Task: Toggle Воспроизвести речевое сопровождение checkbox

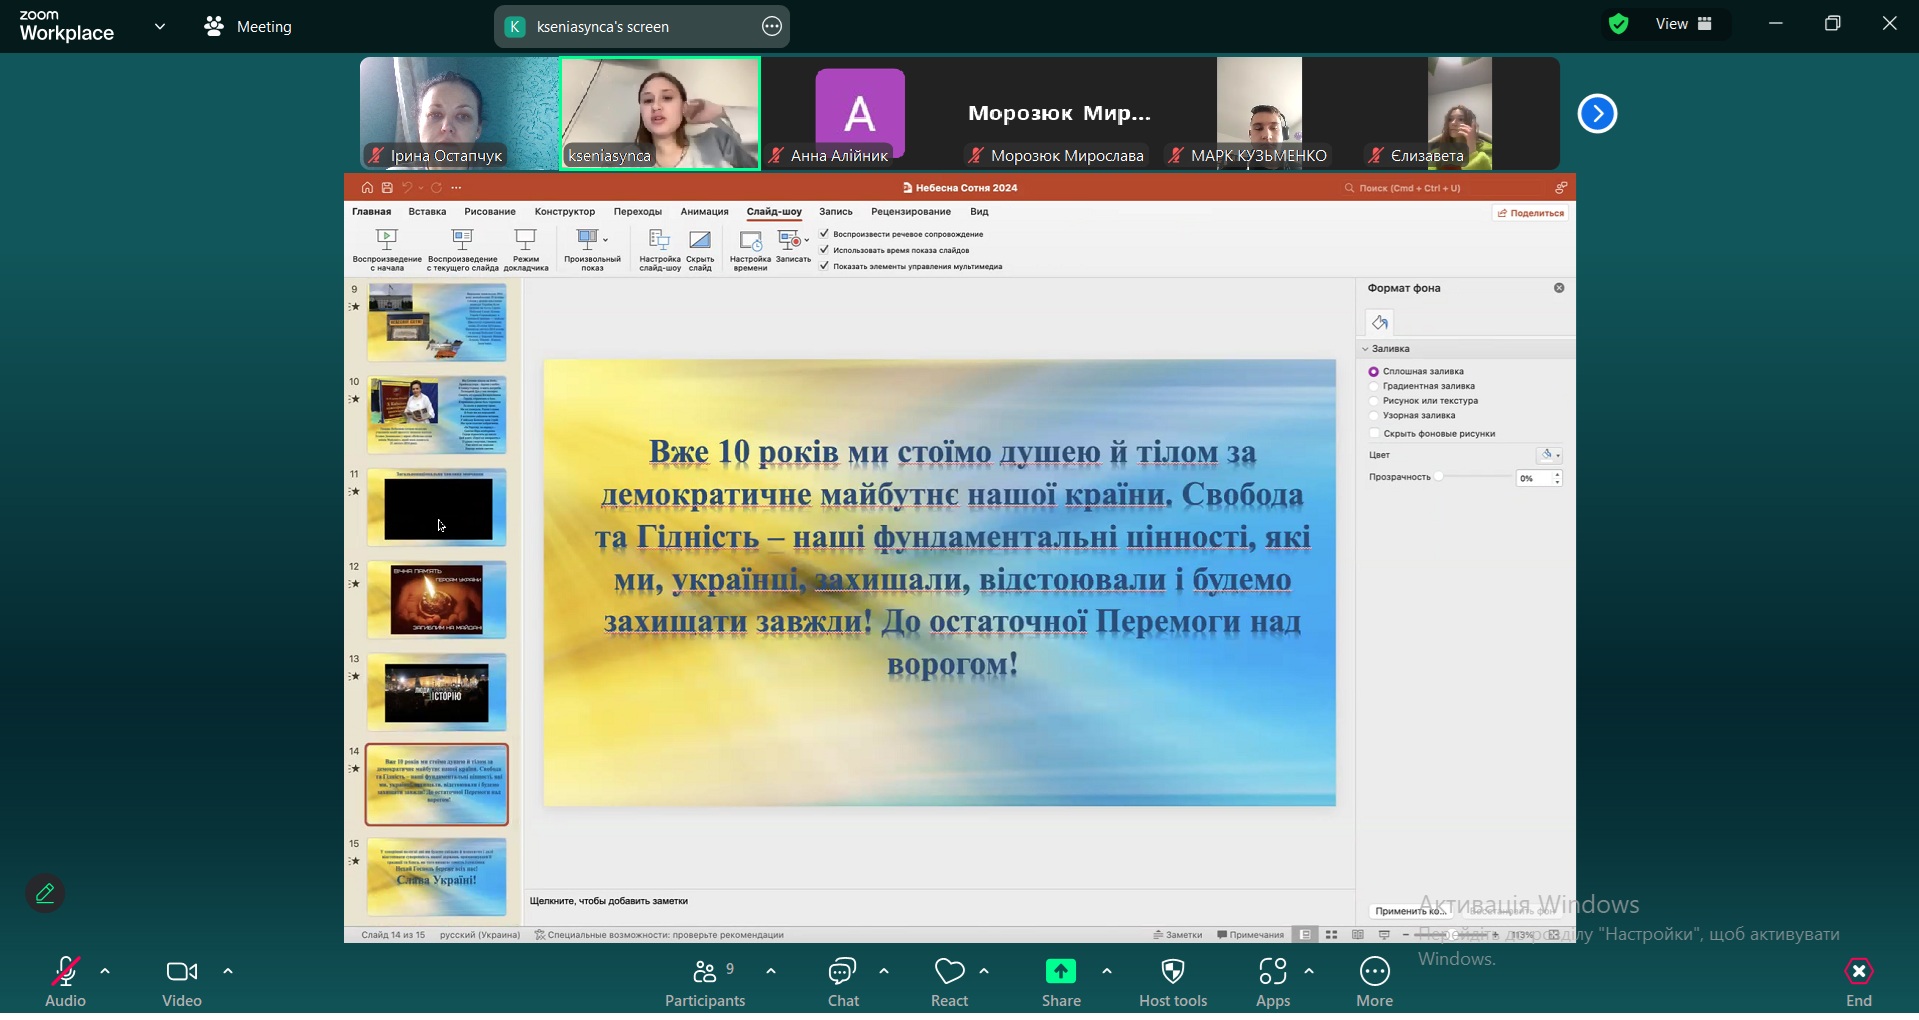Action: [825, 236]
